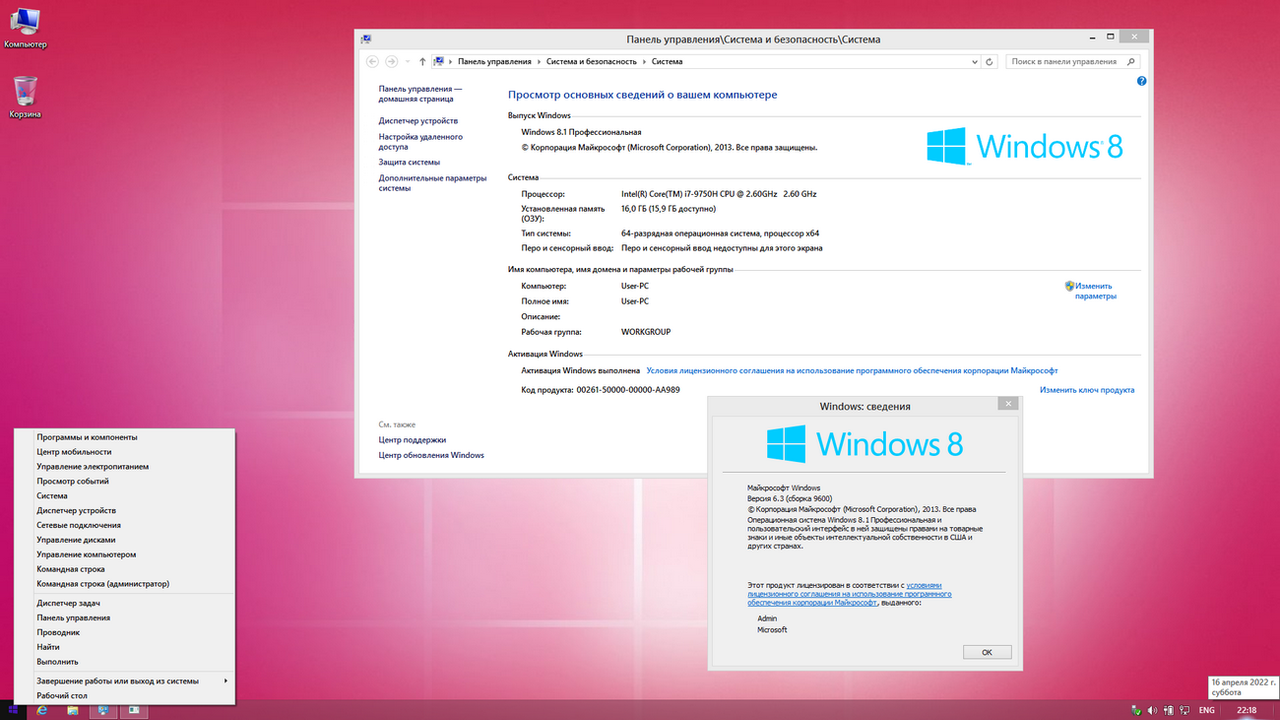Click the blue Help question mark icon
The image size is (1280, 720).
click(x=1142, y=81)
